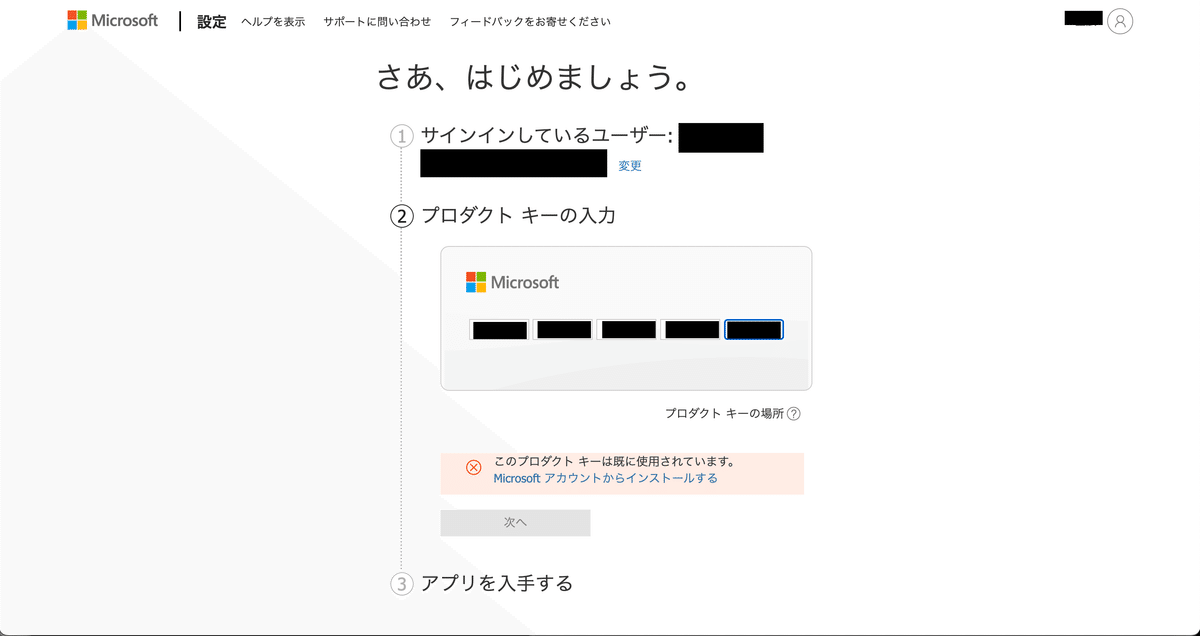Click the サインインしているユーザー step heading
Screen dimensions: 1200x636
pyautogui.click(x=547, y=136)
